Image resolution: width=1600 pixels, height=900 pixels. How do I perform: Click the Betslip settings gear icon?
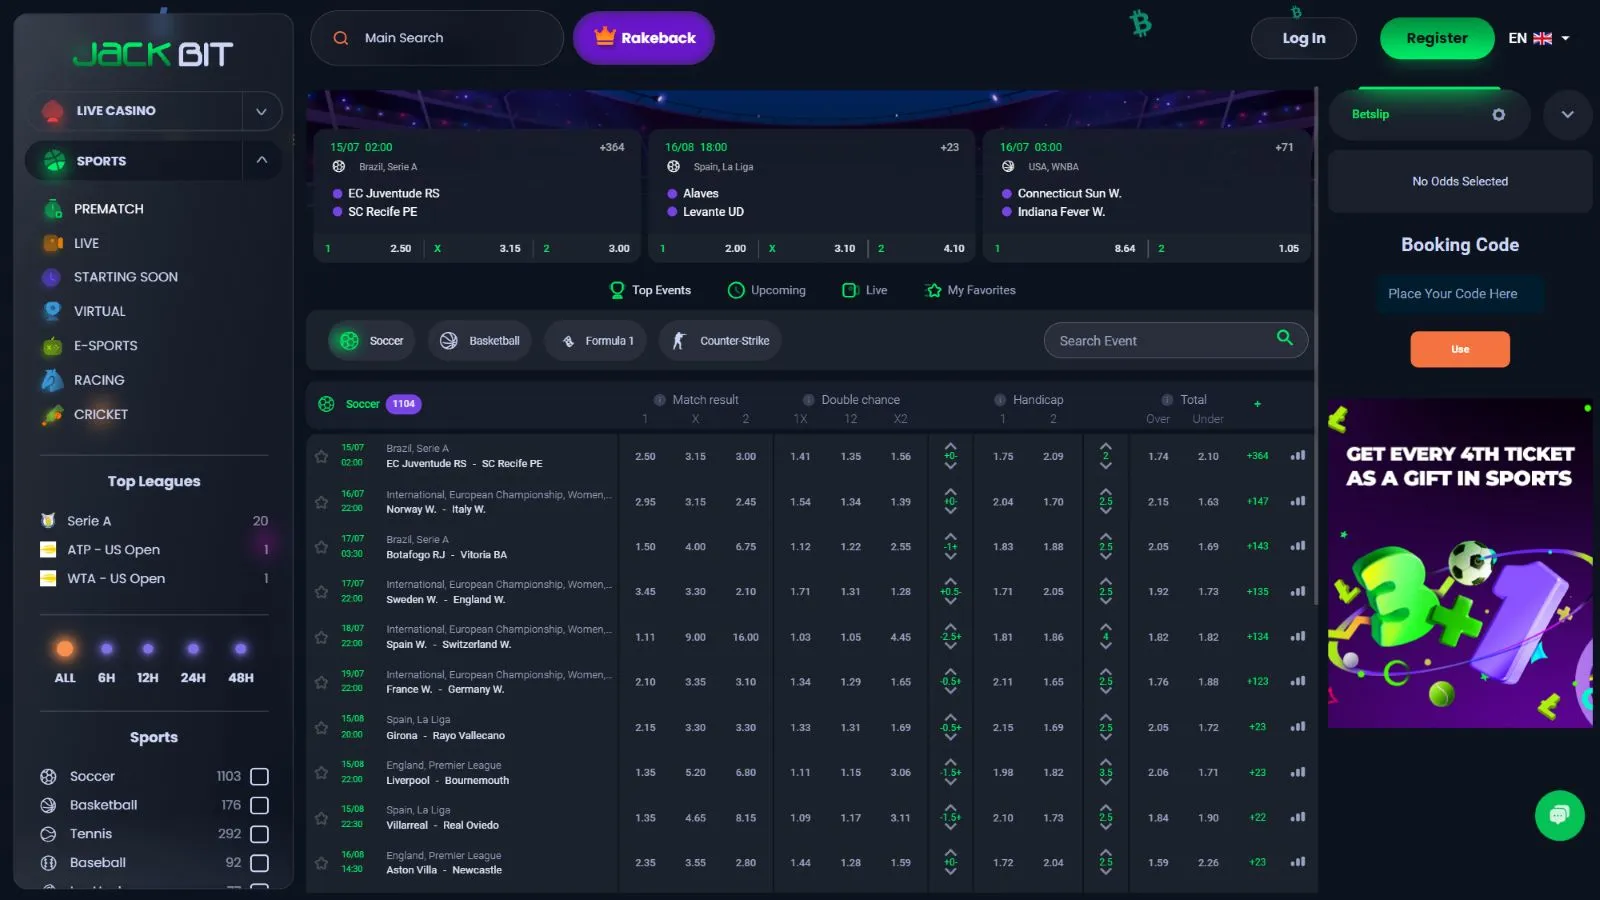pyautogui.click(x=1498, y=115)
